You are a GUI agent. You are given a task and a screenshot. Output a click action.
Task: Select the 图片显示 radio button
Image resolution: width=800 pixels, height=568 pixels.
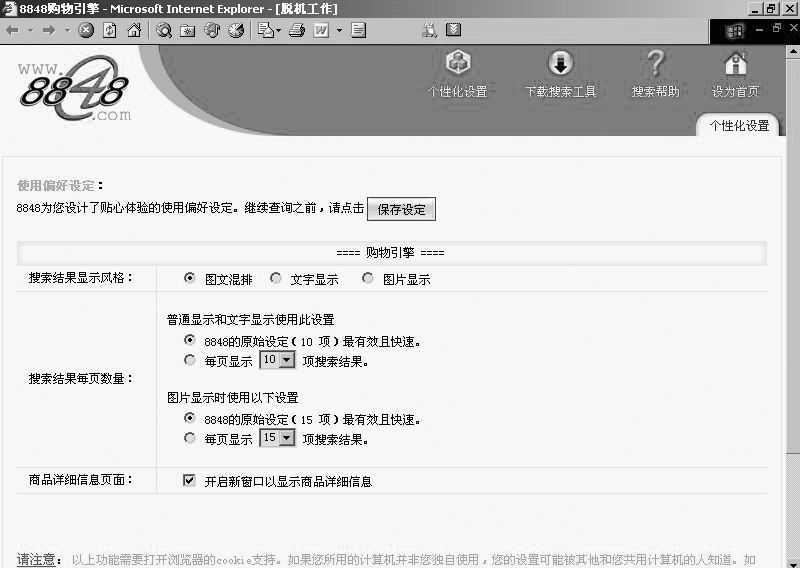(368, 279)
